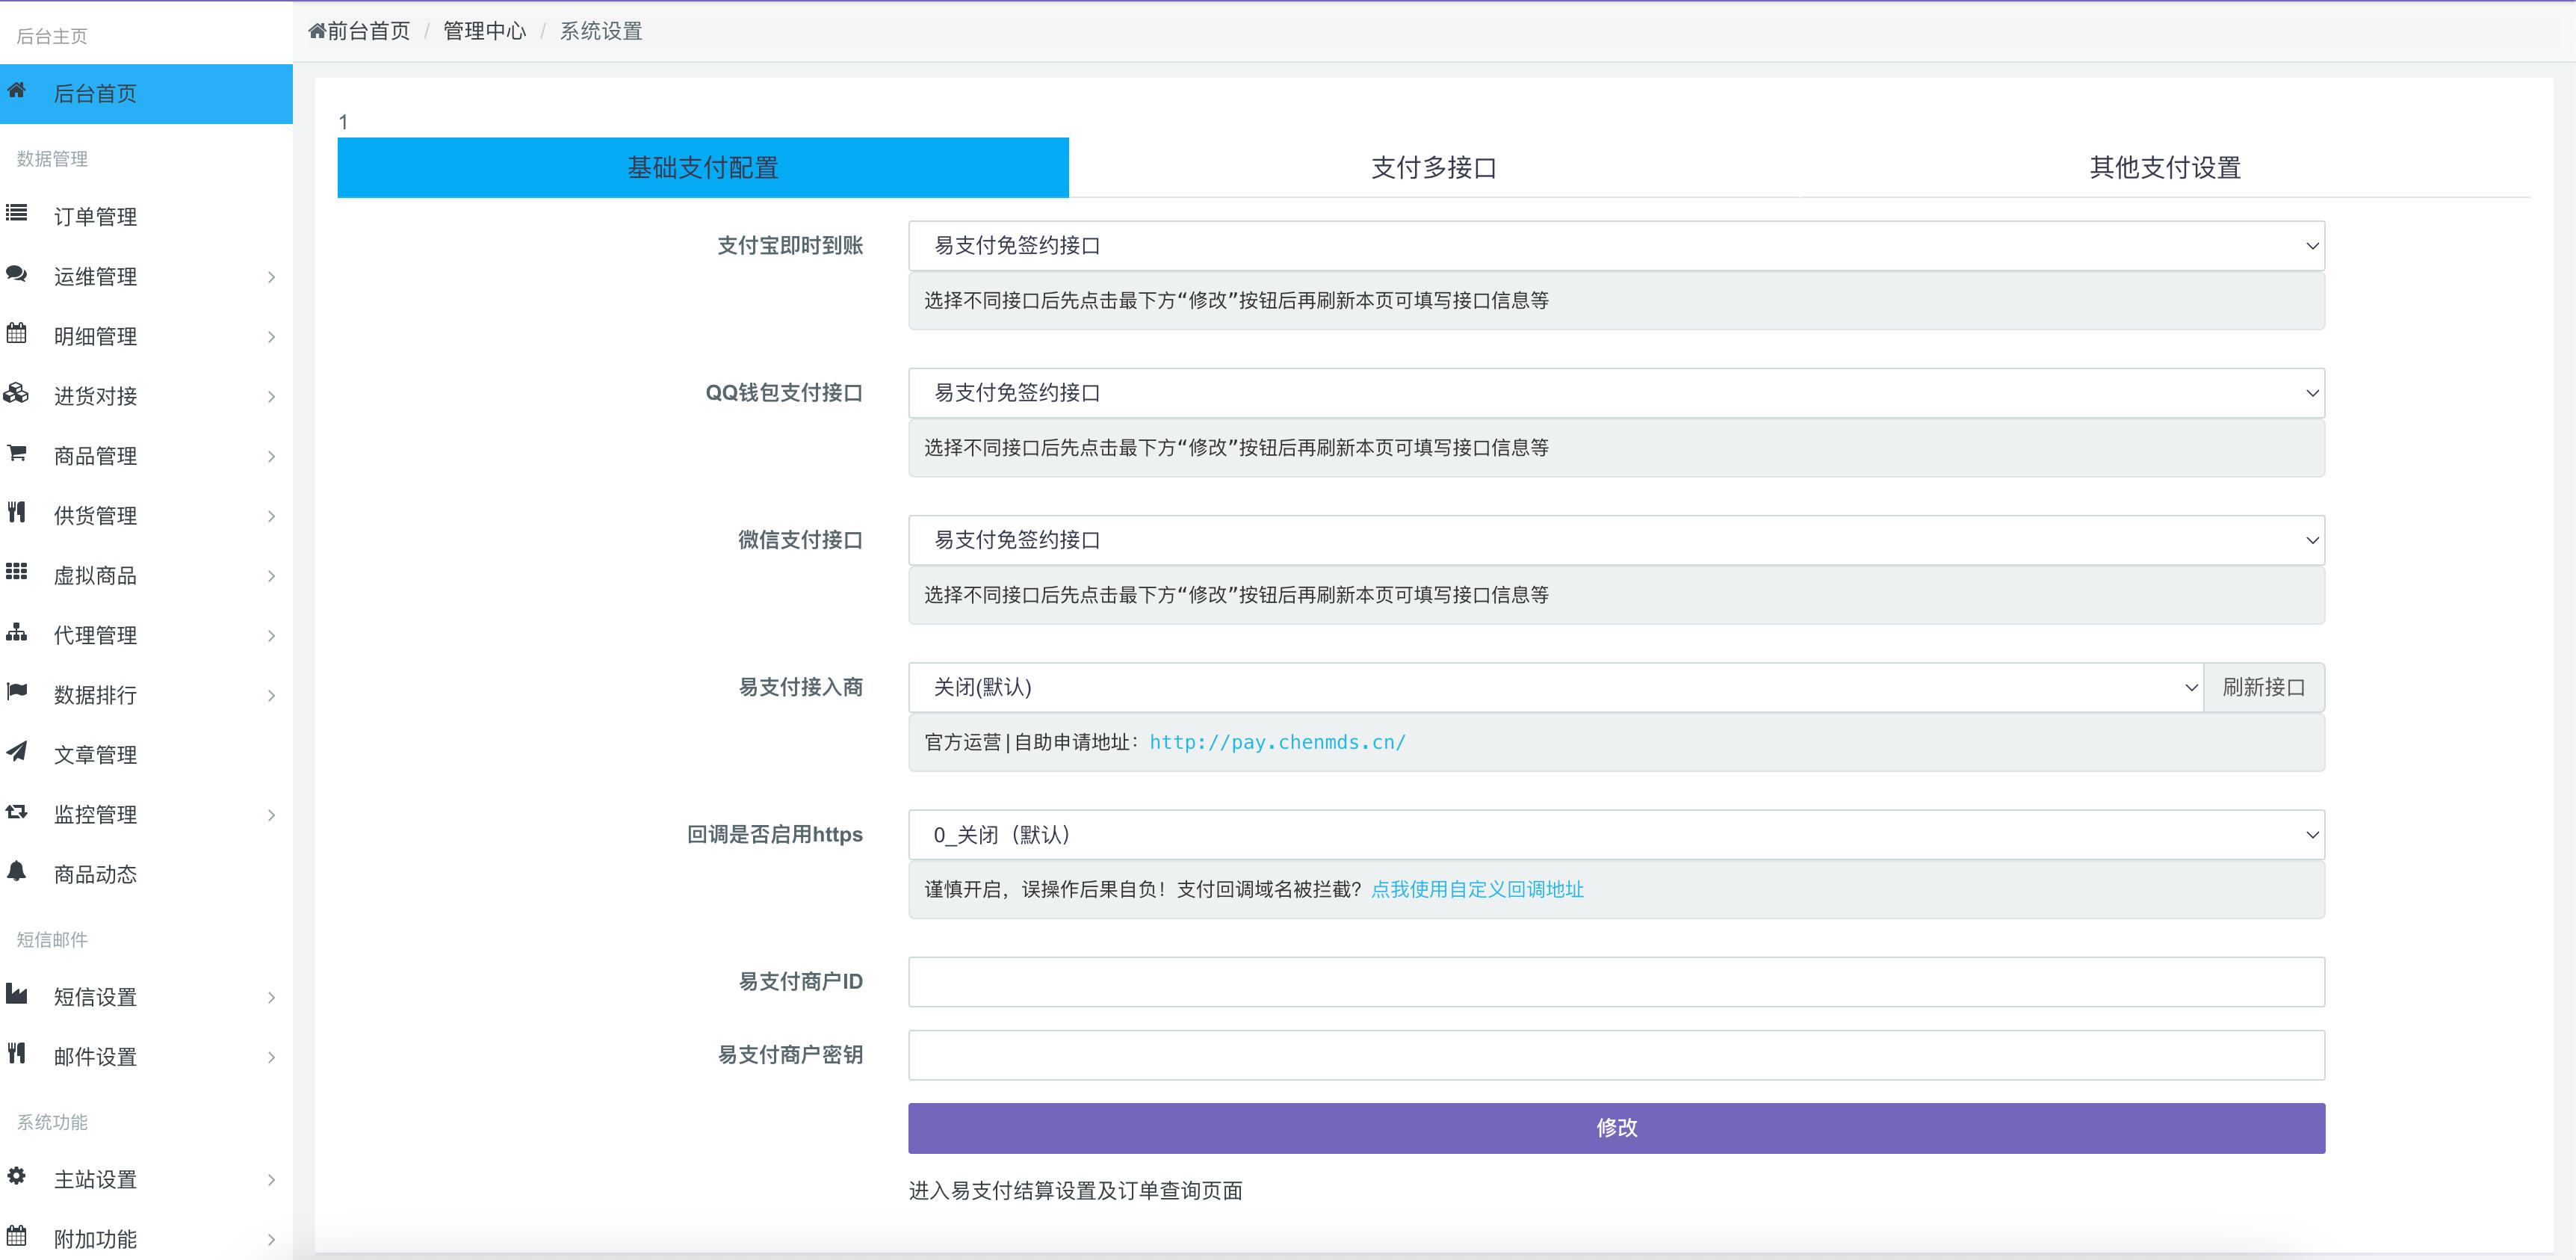Expand the 商品管理 submenu chevron
Image resolution: width=2576 pixels, height=1260 pixels.
tap(271, 456)
